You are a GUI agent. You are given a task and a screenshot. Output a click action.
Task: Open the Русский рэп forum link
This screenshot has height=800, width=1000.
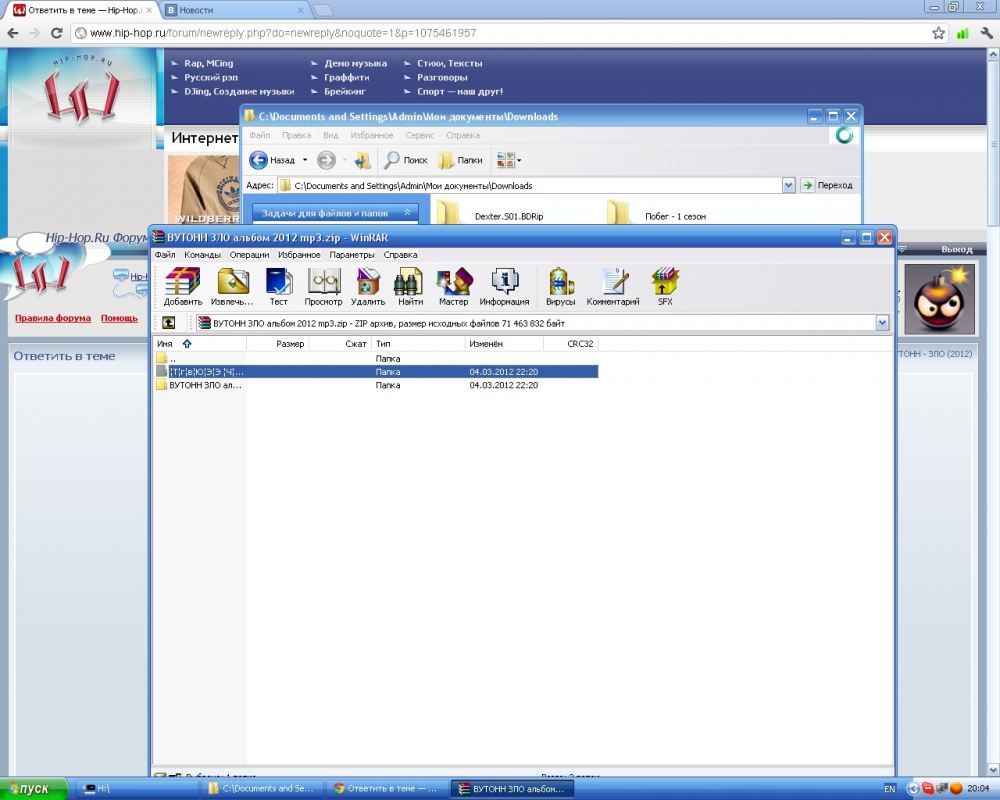click(211, 77)
